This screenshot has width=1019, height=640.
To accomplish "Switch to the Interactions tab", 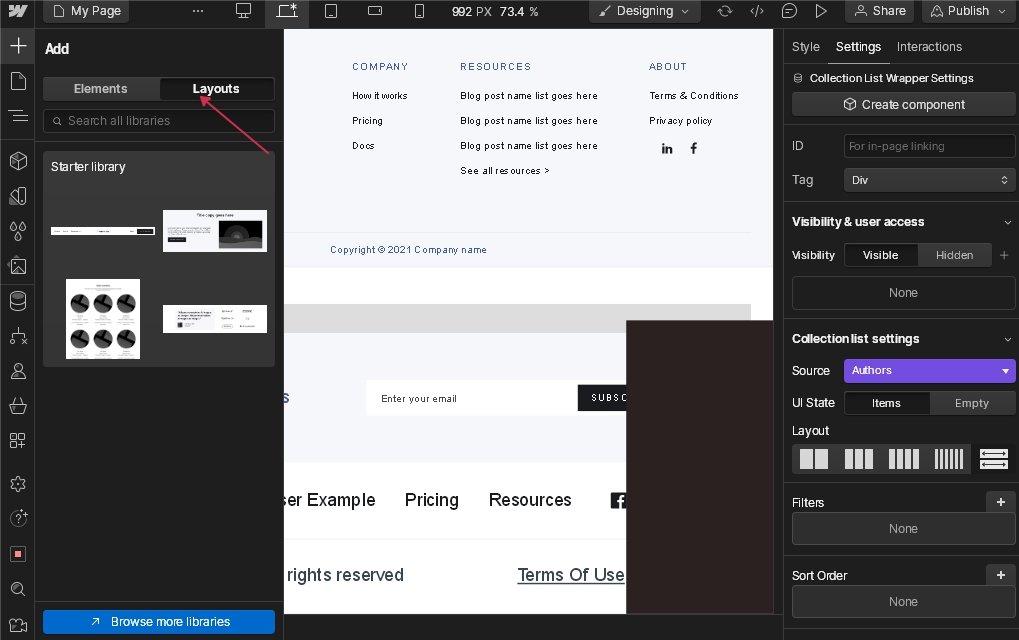I will (x=929, y=47).
